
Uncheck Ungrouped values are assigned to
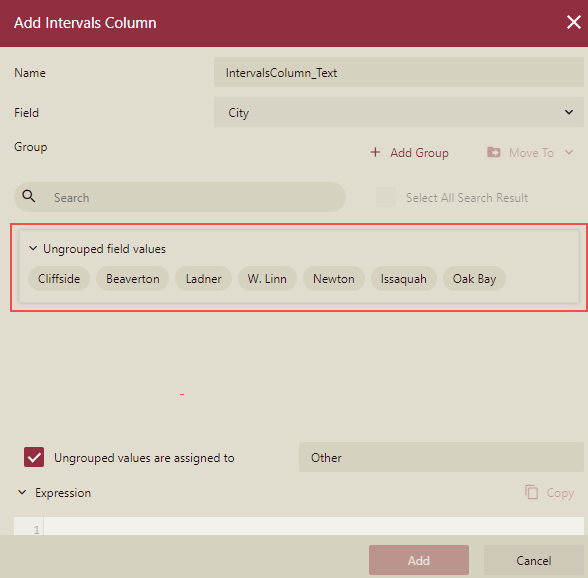click(34, 457)
